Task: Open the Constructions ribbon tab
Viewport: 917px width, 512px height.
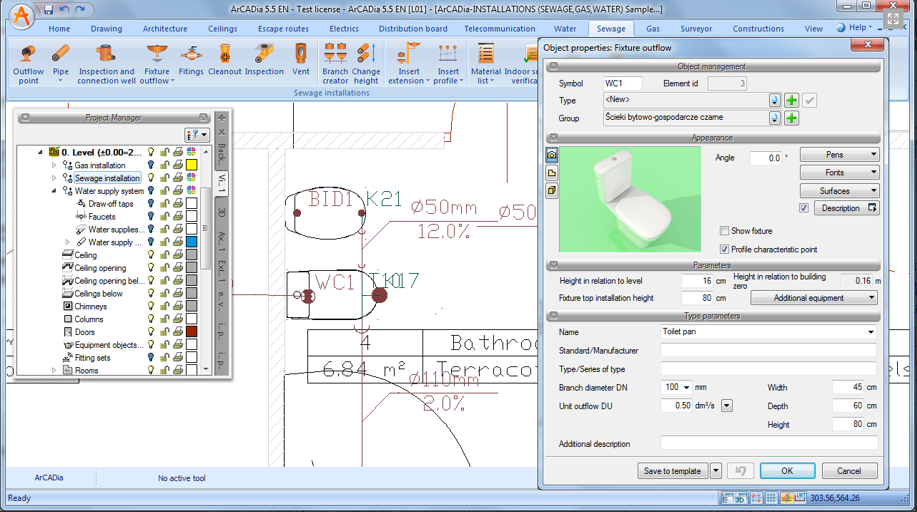Action: tap(758, 29)
